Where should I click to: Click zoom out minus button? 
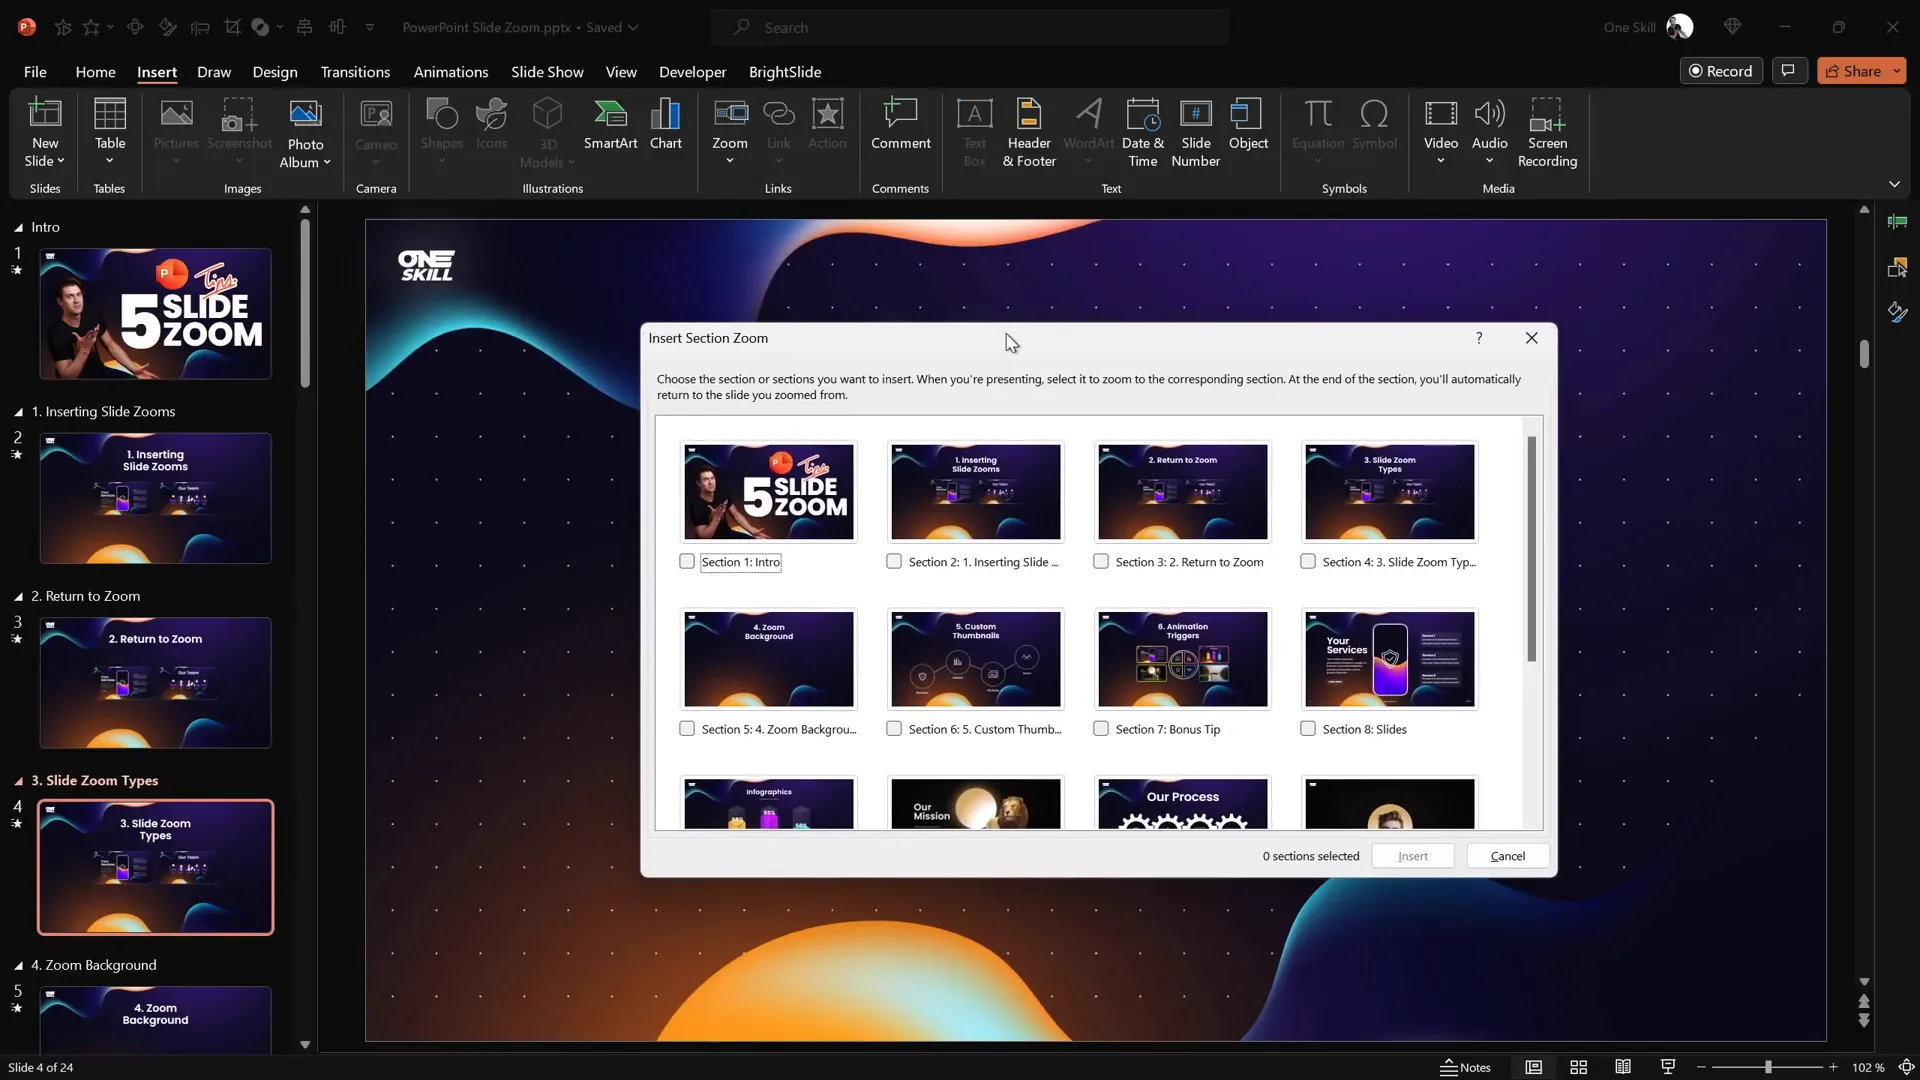click(1701, 1067)
